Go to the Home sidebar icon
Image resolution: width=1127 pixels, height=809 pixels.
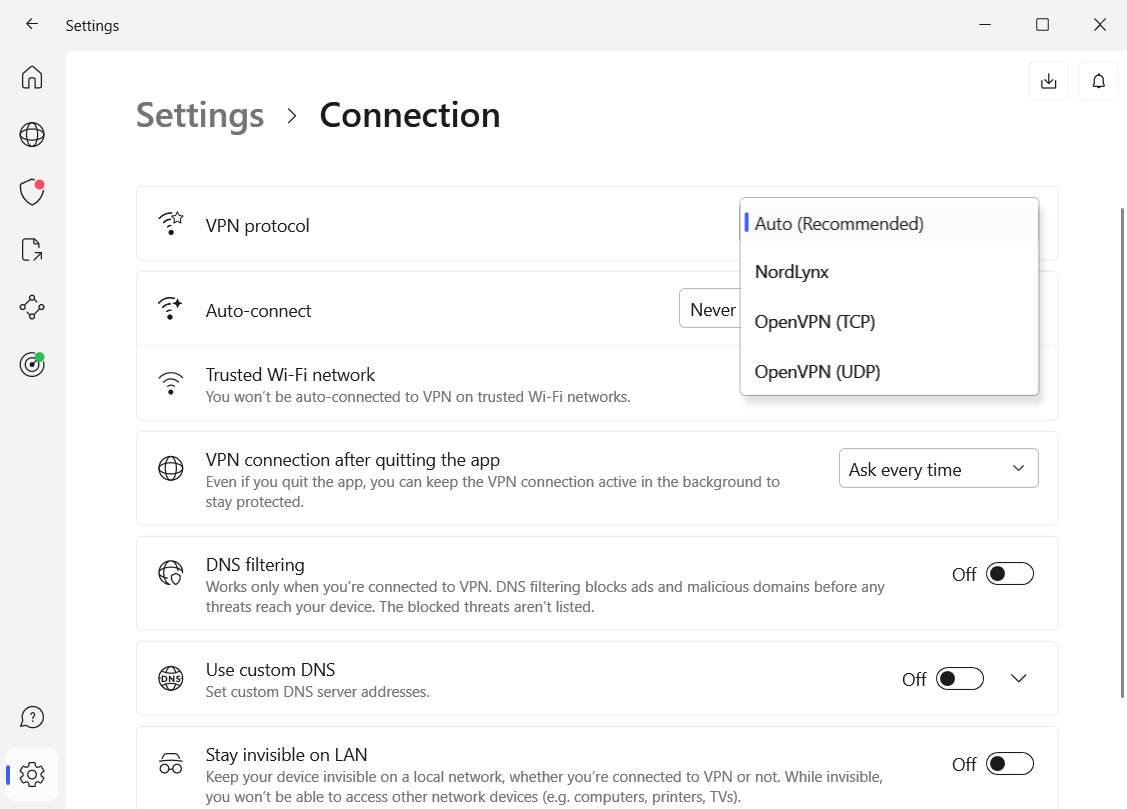[32, 78]
